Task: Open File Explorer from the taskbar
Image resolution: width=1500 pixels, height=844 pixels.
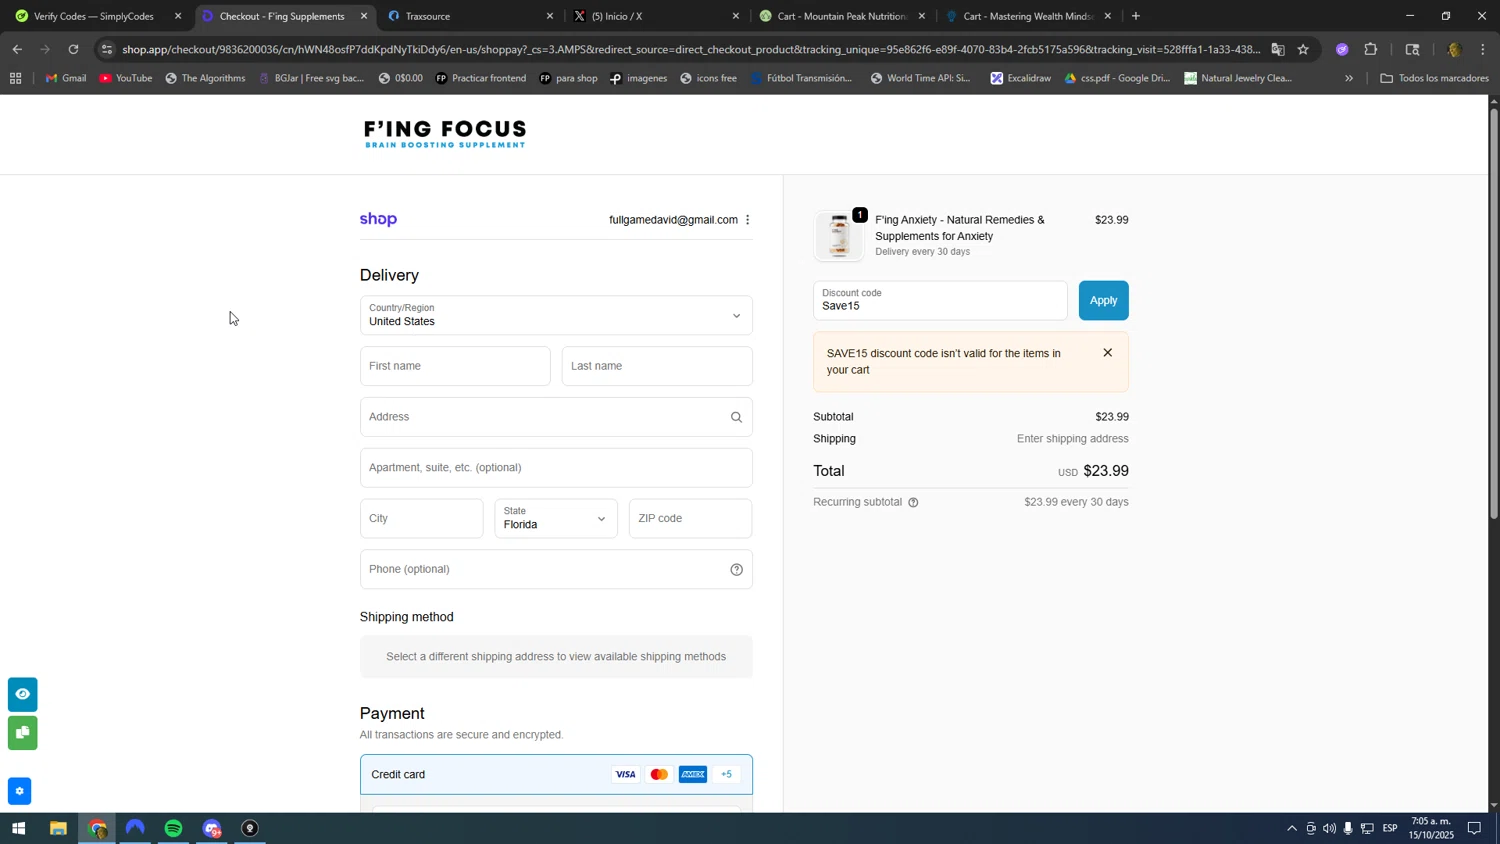Action: 58,828
